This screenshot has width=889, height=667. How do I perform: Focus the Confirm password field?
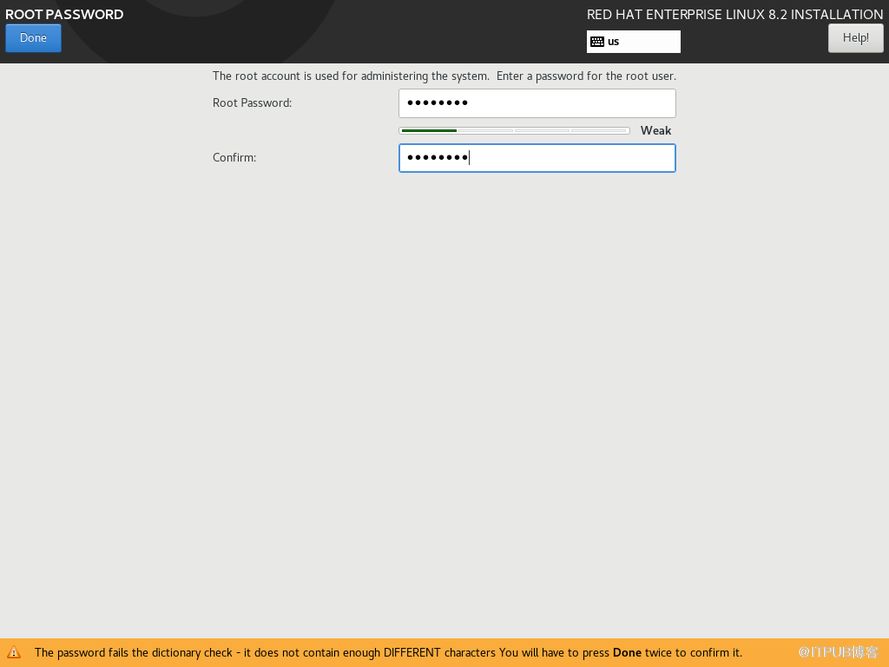click(537, 158)
